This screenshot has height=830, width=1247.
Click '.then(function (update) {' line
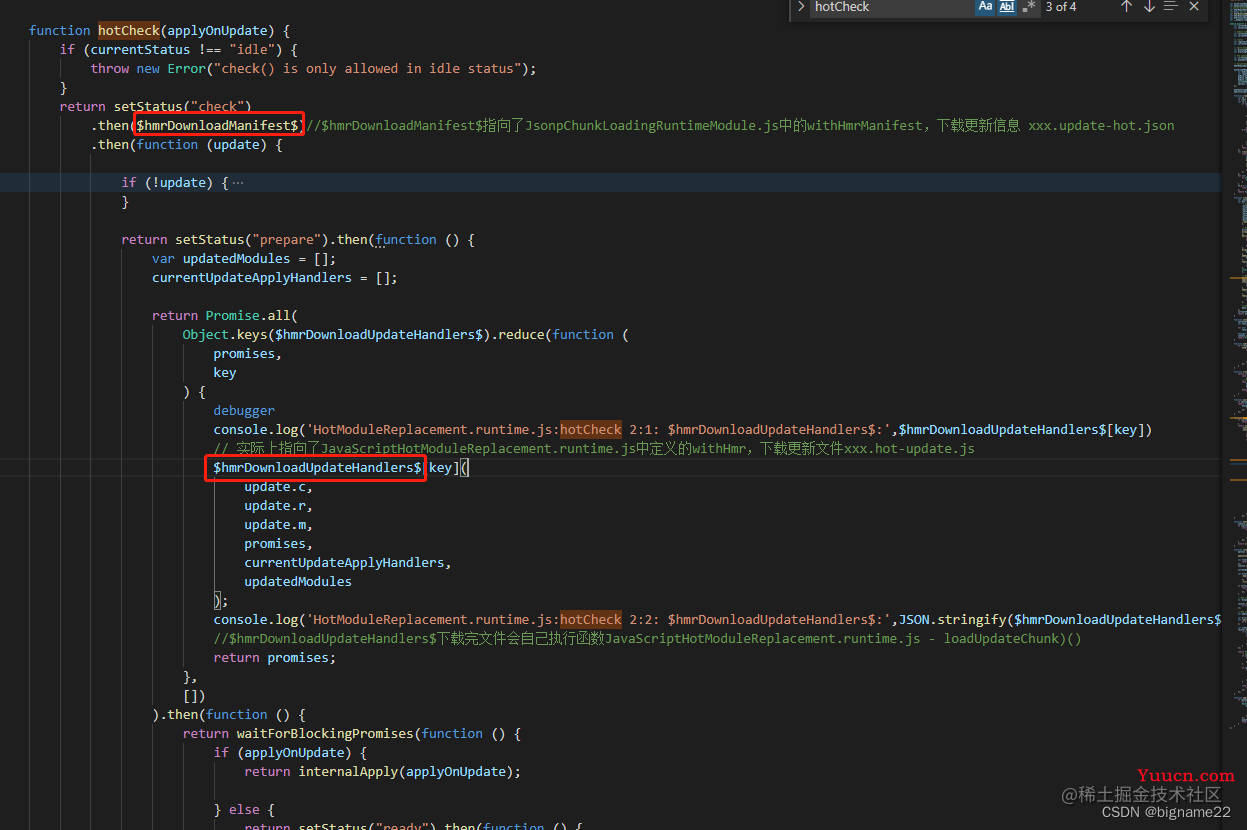[x=186, y=145]
